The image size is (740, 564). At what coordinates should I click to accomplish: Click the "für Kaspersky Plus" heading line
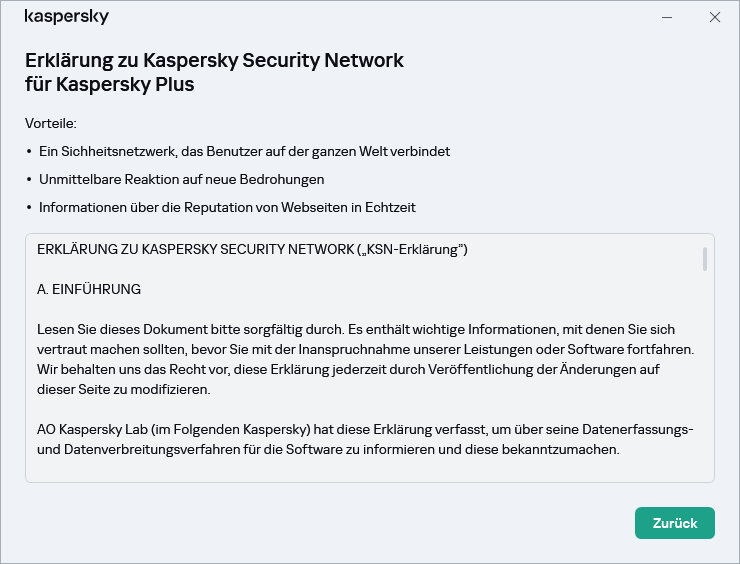pos(109,85)
